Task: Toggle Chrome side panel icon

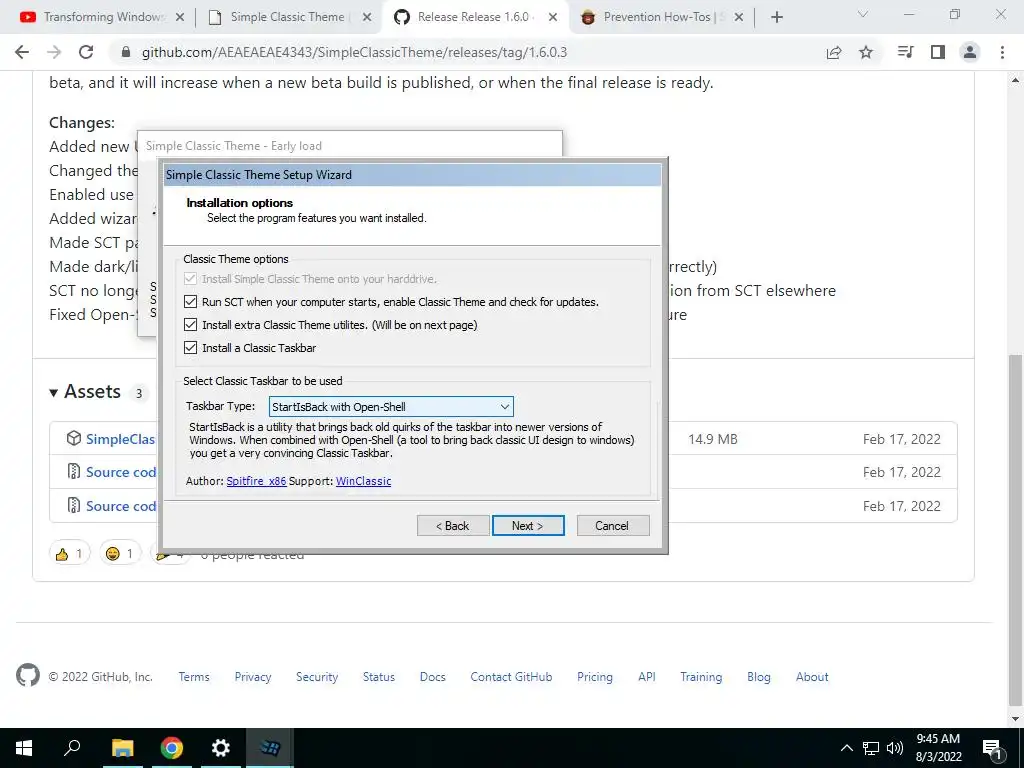Action: [x=938, y=52]
